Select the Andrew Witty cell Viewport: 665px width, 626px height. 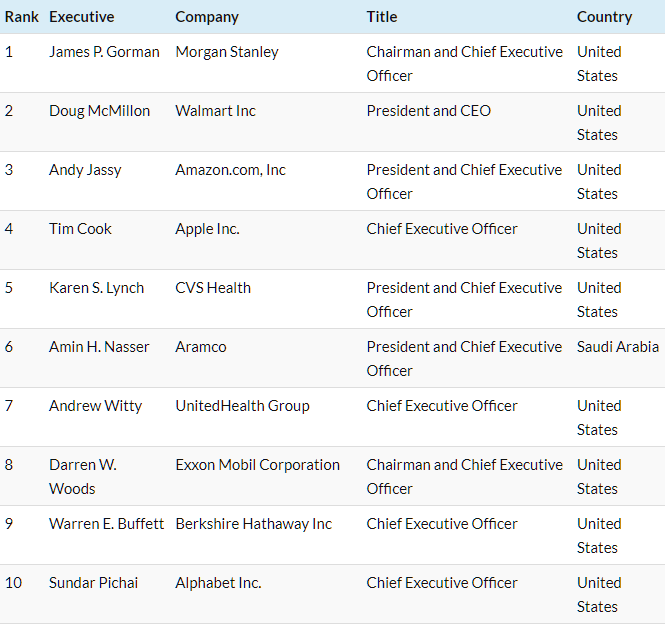click(x=95, y=405)
